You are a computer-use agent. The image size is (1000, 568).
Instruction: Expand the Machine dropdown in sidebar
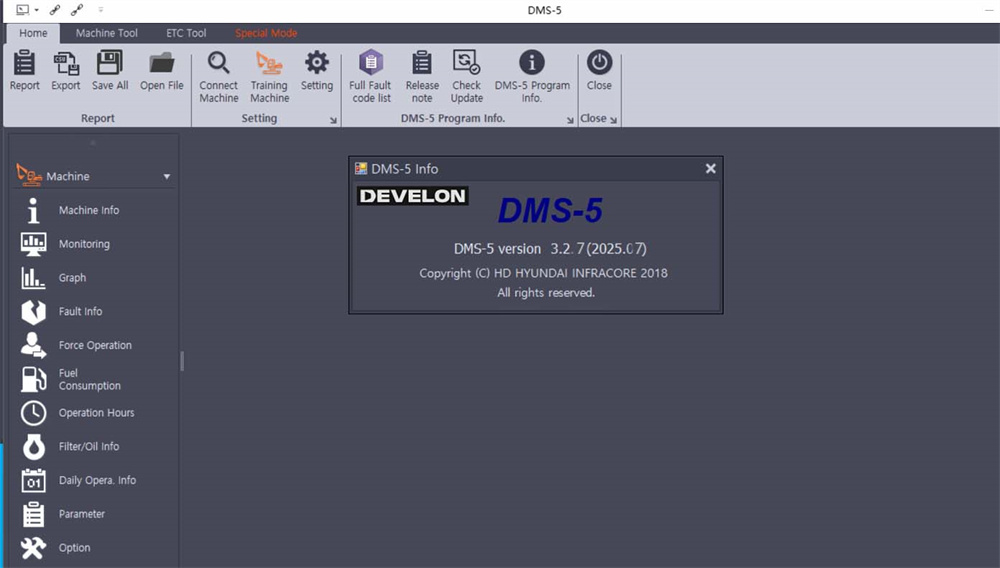[167, 177]
